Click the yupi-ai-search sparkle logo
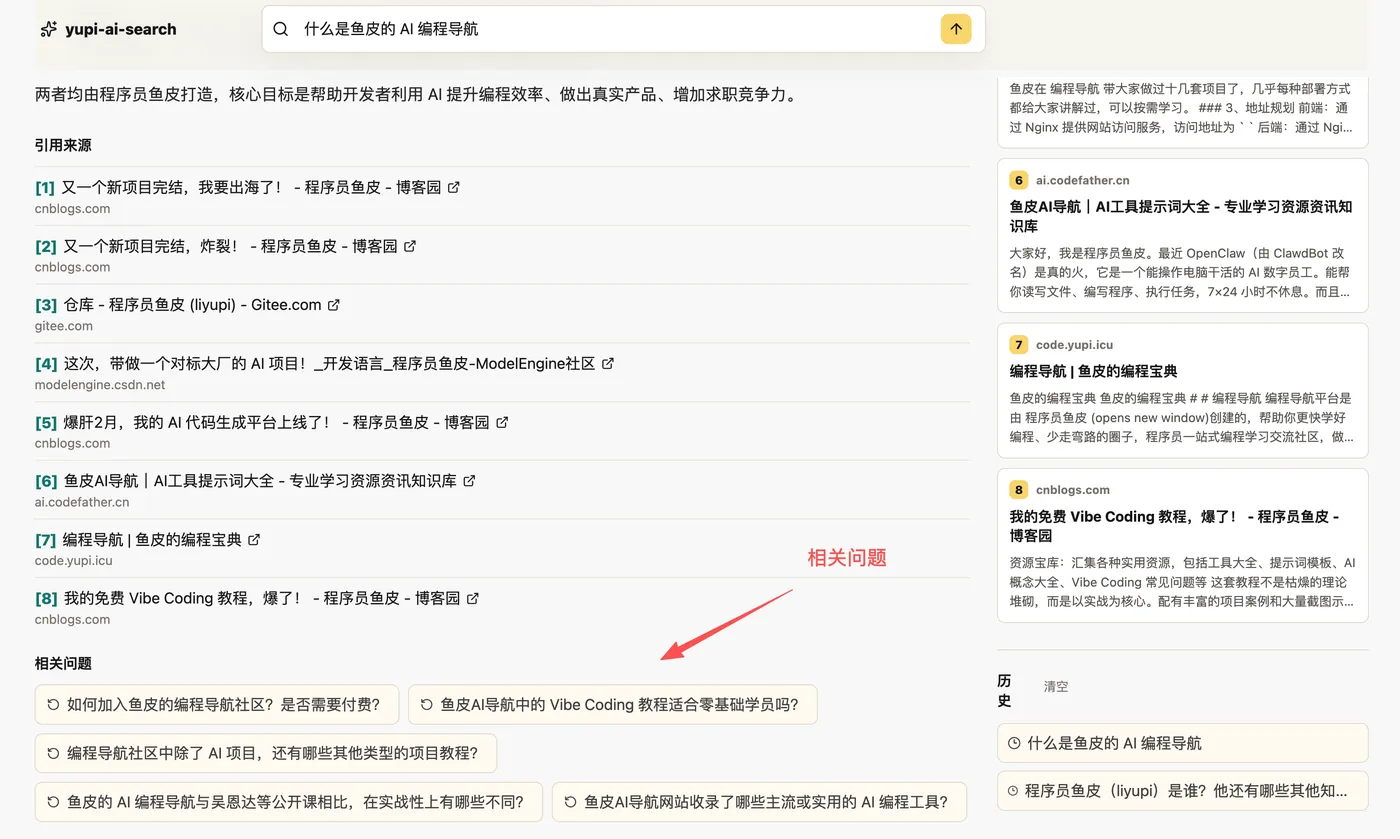Viewport: 1400px width, 839px height. pos(48,29)
